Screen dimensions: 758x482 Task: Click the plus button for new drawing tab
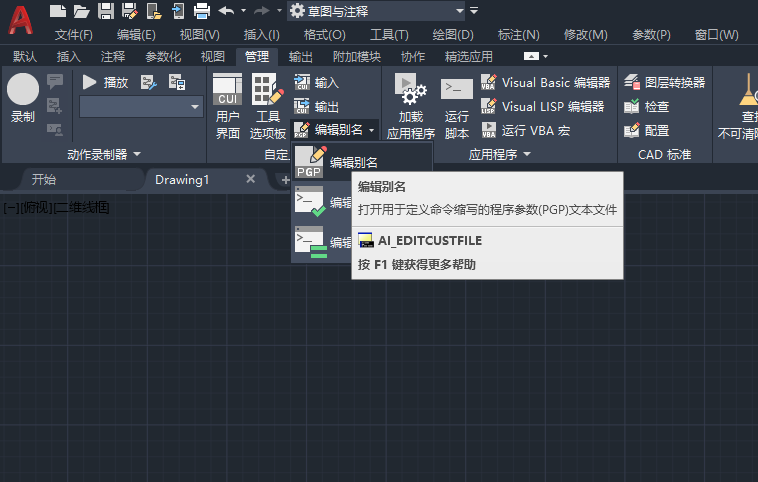tap(285, 180)
